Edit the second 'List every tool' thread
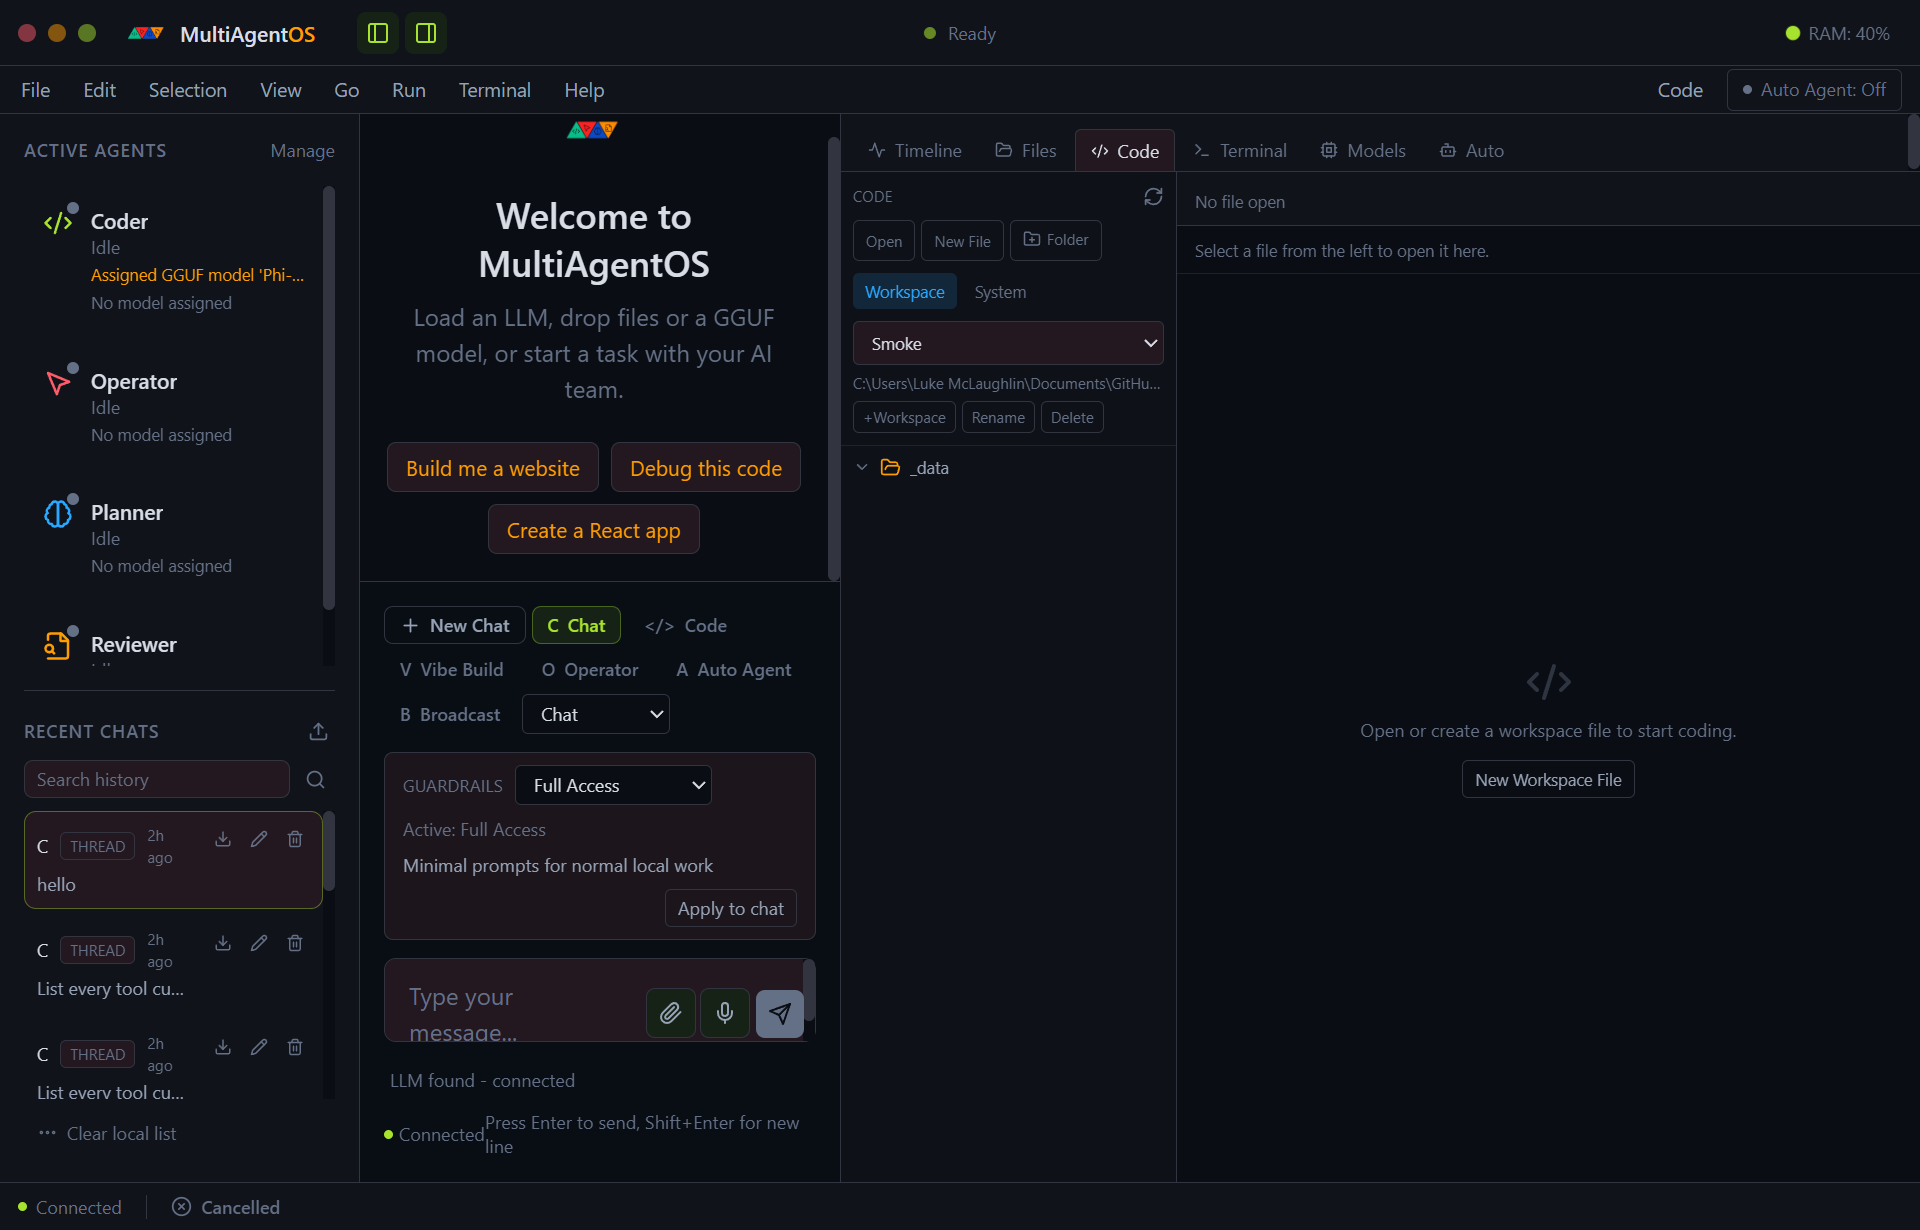Image resolution: width=1920 pixels, height=1230 pixels. [x=259, y=943]
